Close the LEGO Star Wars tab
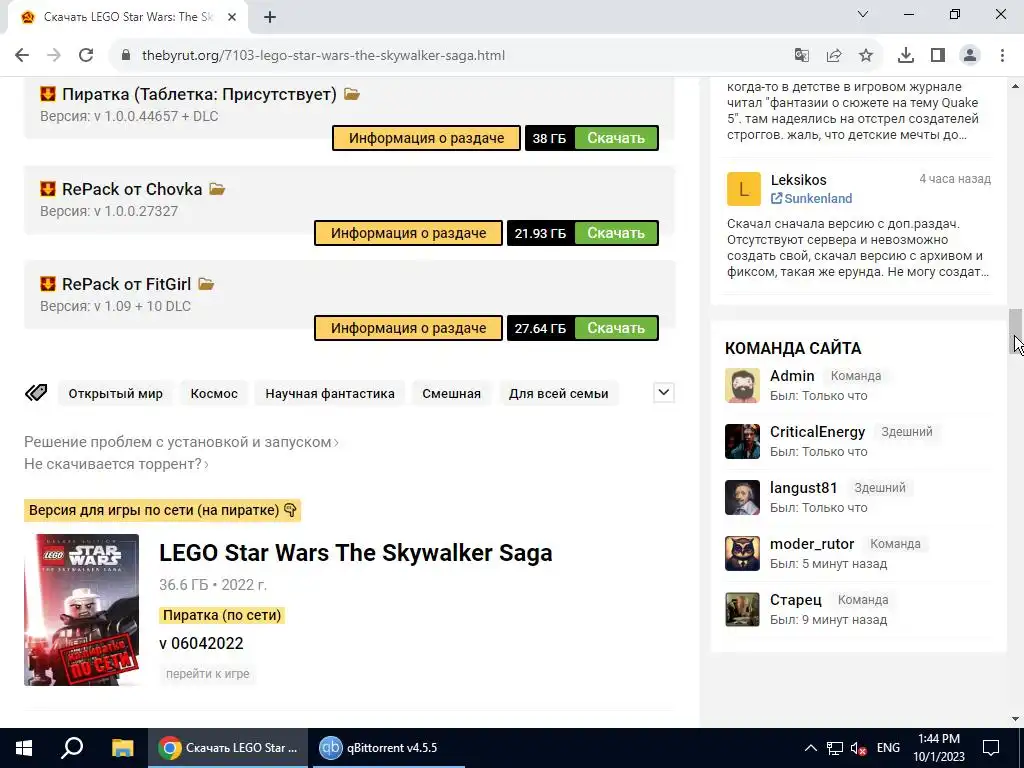This screenshot has width=1024, height=768. tap(232, 18)
